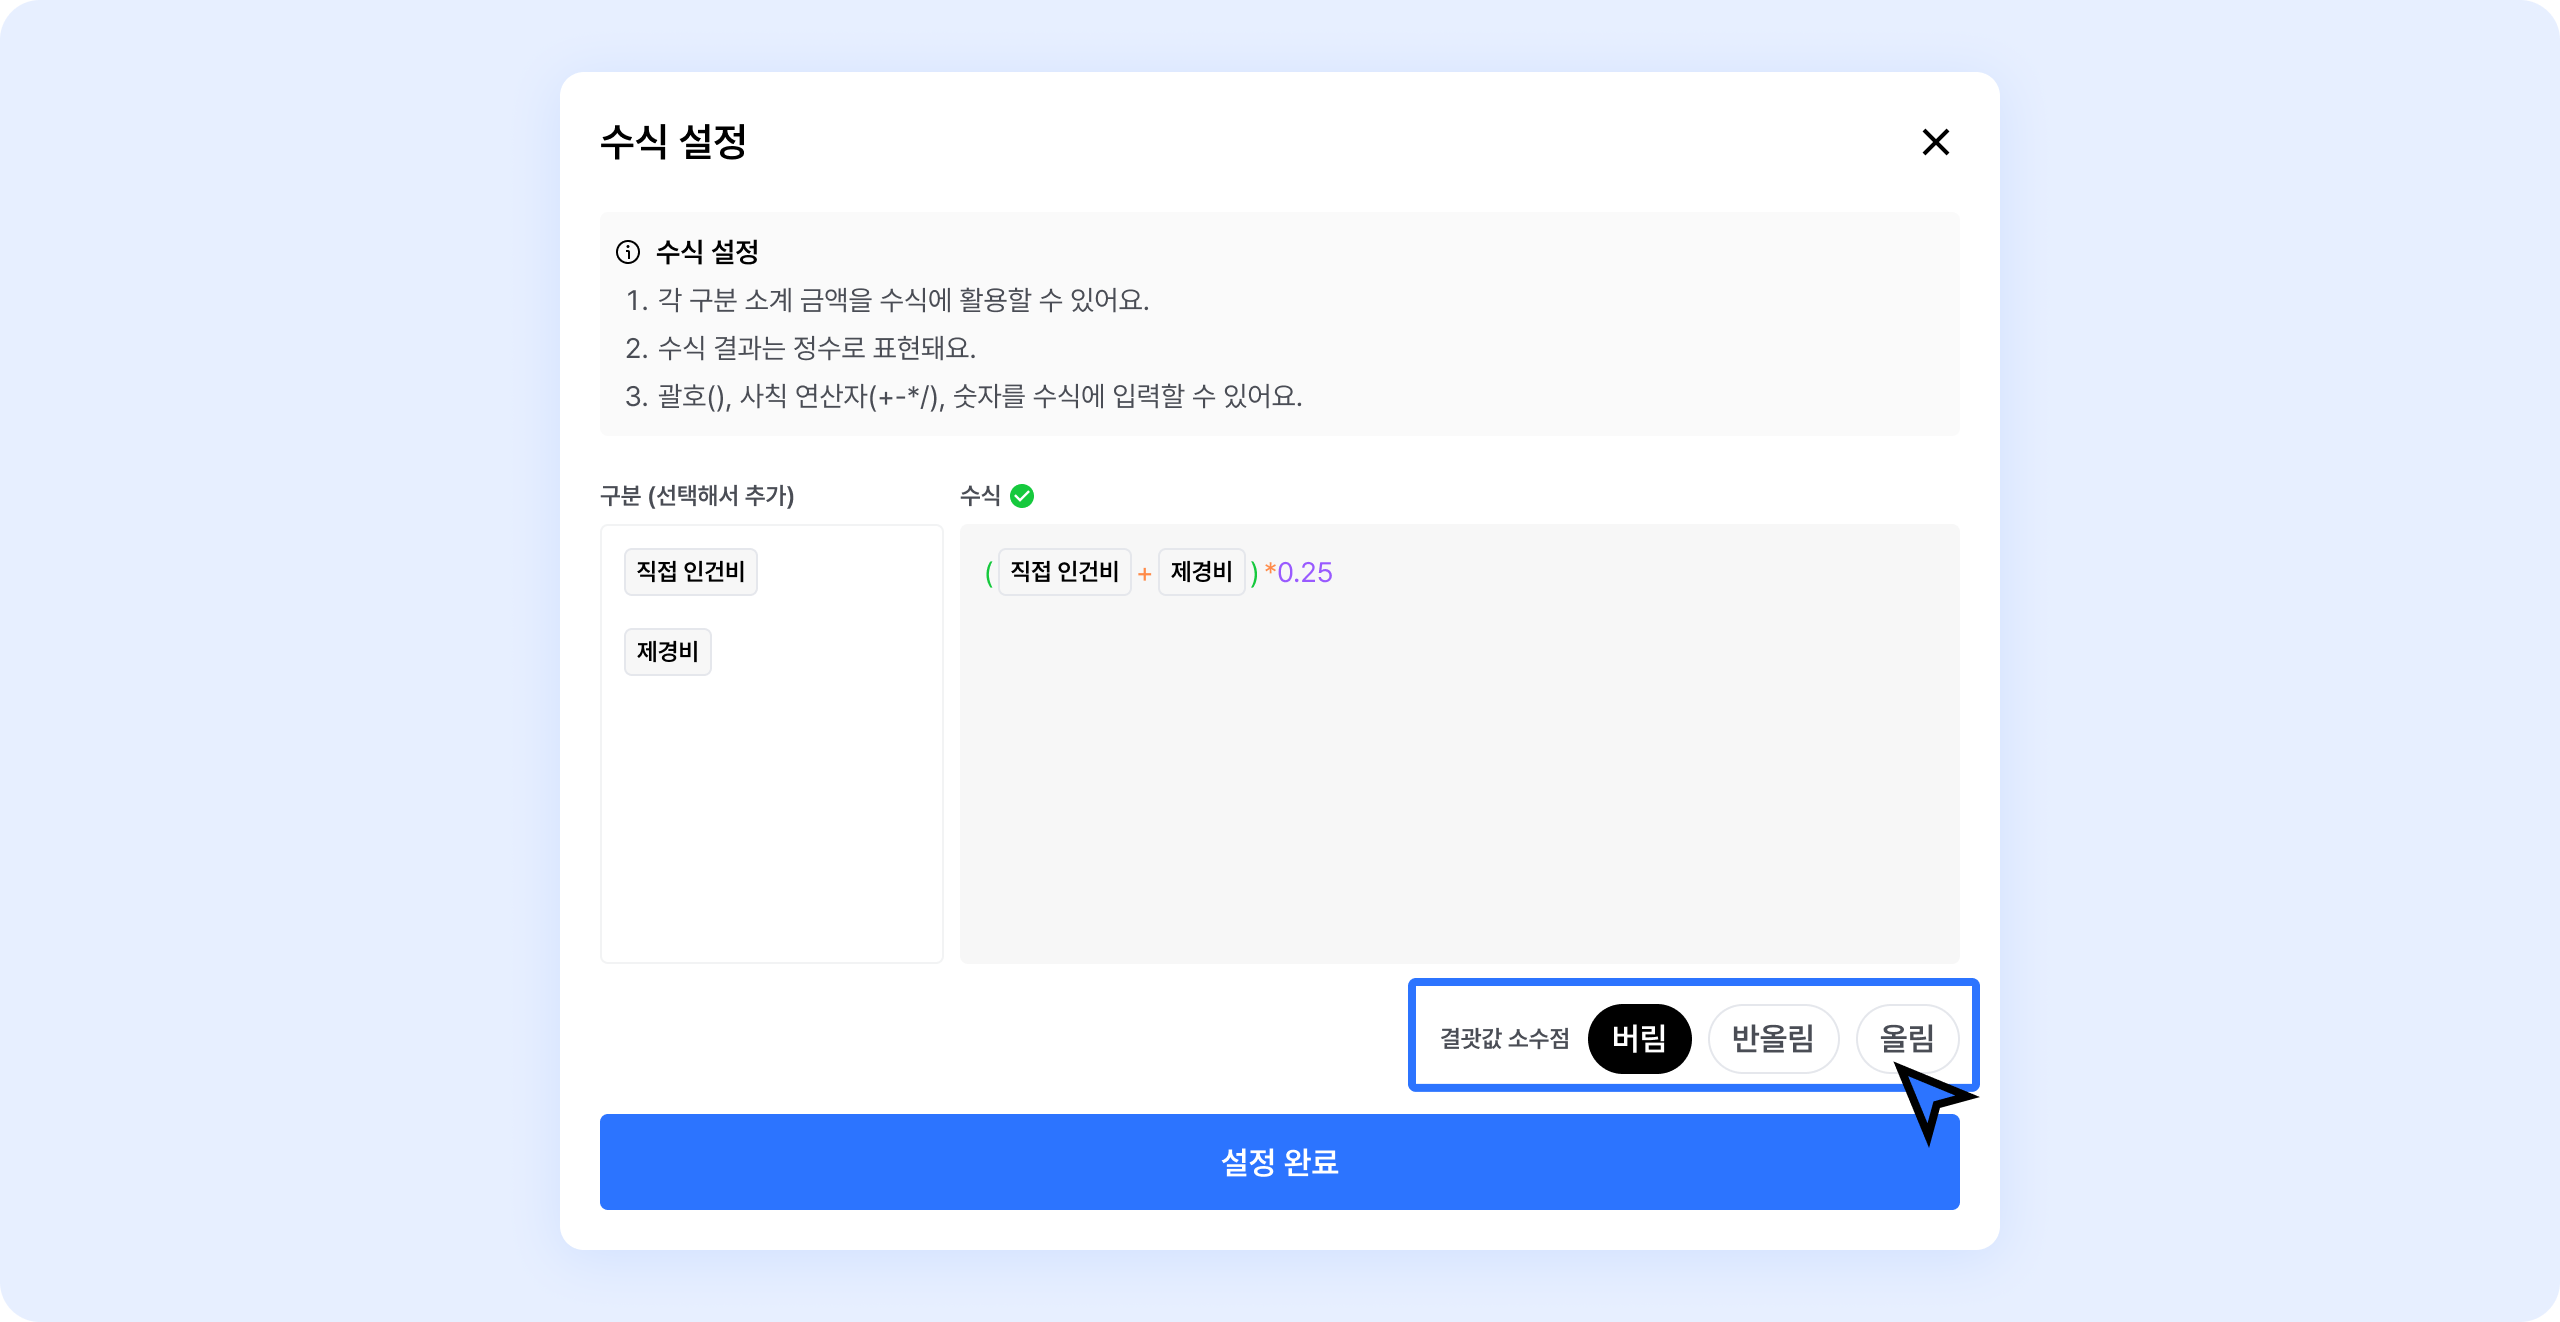
Task: Click the 수식 label above formula field
Action: pyautogui.click(x=979, y=496)
